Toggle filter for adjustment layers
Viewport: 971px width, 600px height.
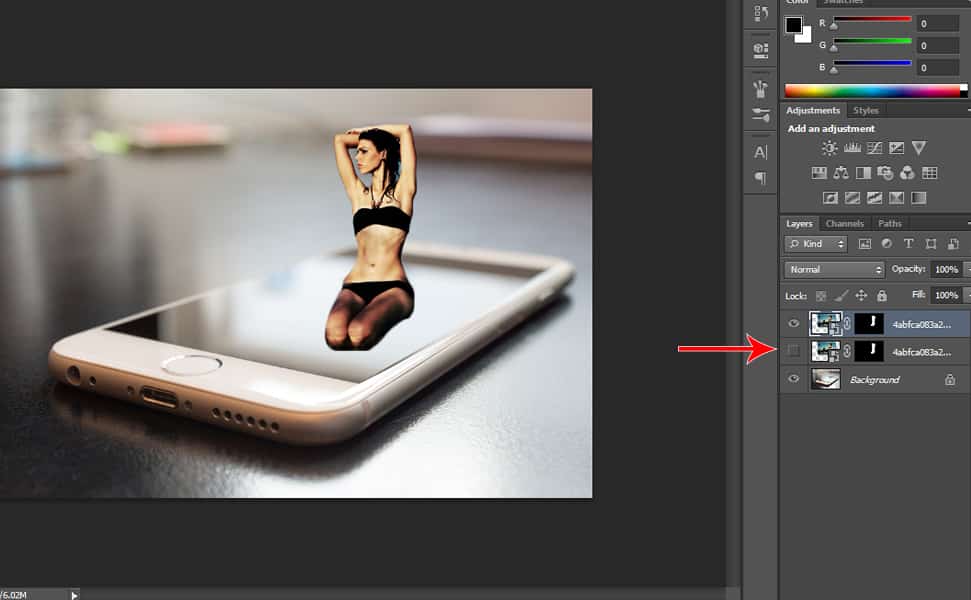pos(887,244)
